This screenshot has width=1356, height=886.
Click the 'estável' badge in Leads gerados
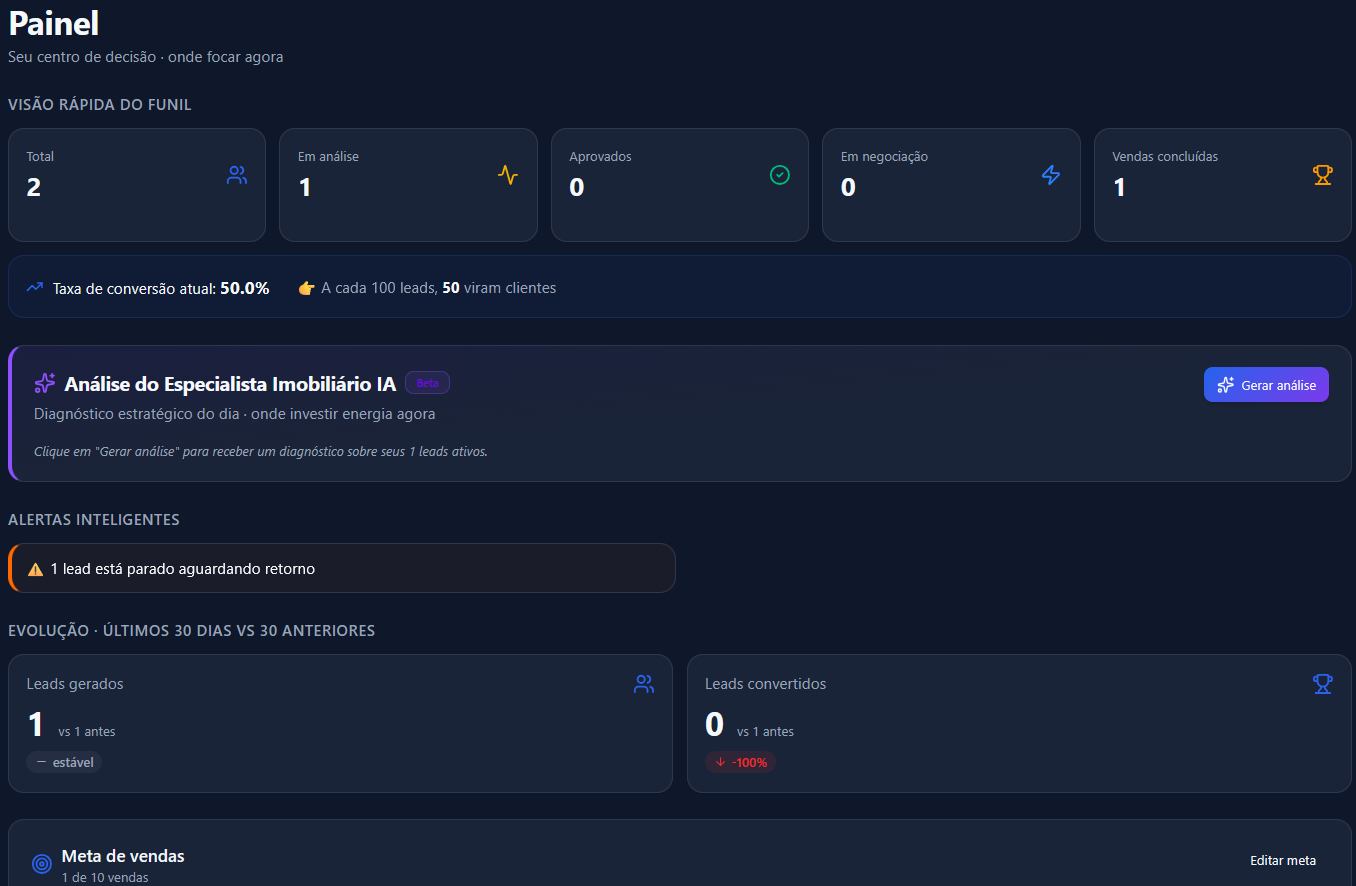click(64, 762)
